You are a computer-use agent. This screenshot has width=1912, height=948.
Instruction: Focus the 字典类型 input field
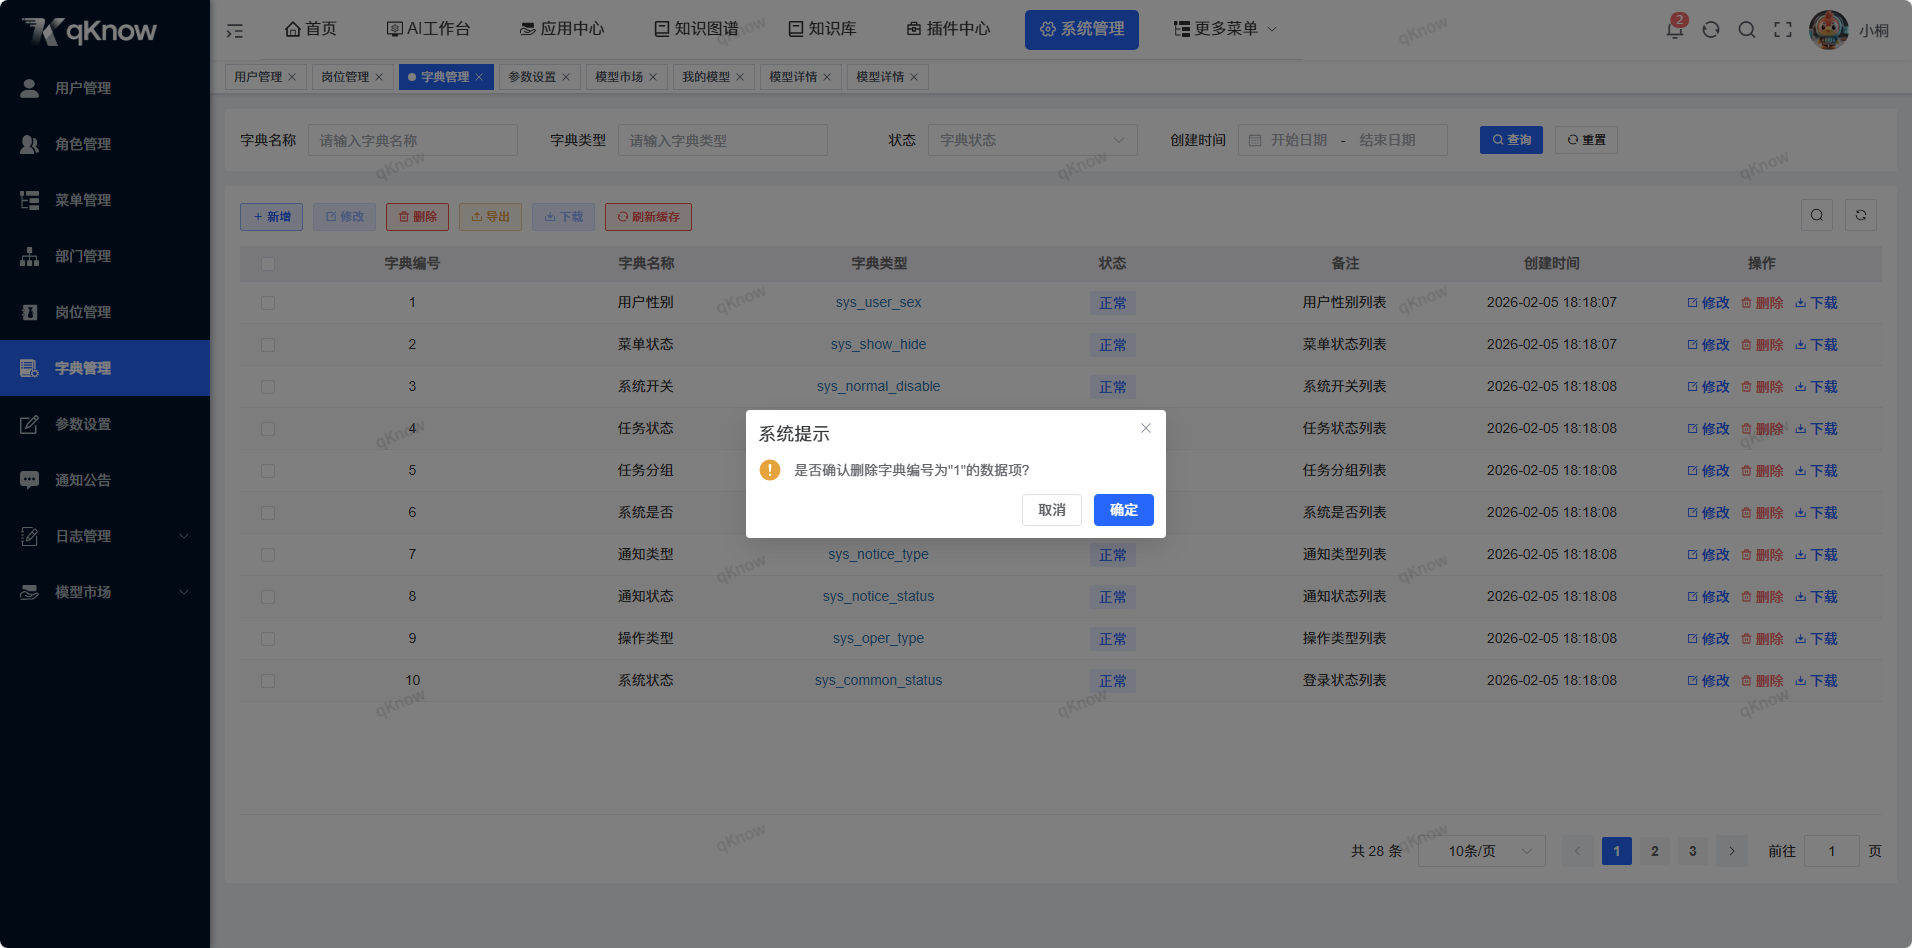point(723,140)
